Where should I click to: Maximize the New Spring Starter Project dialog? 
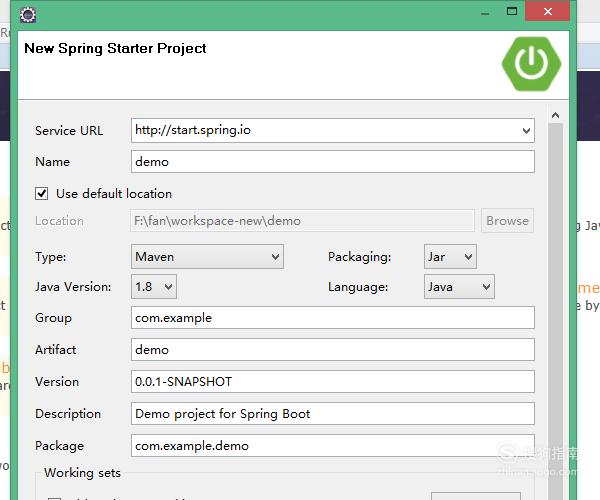(512, 11)
